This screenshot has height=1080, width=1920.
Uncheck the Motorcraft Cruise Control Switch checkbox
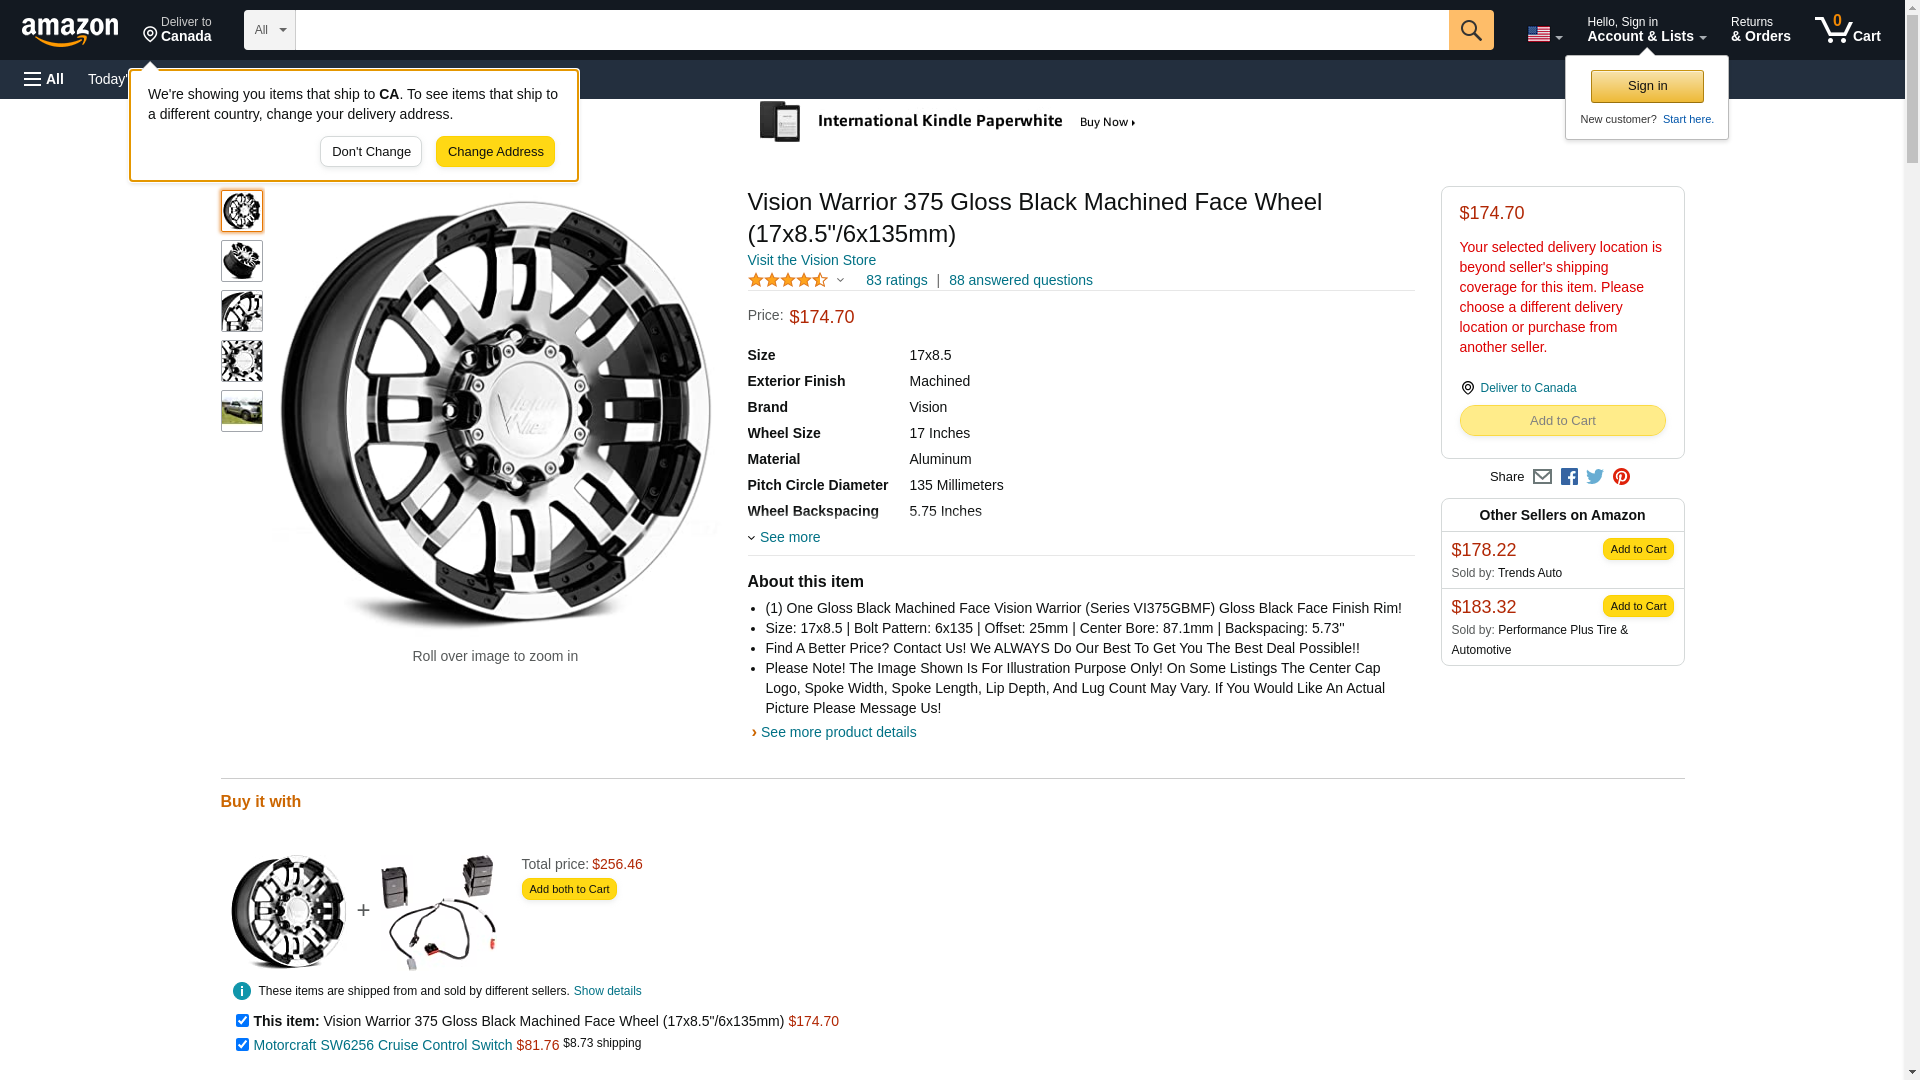(x=242, y=1045)
